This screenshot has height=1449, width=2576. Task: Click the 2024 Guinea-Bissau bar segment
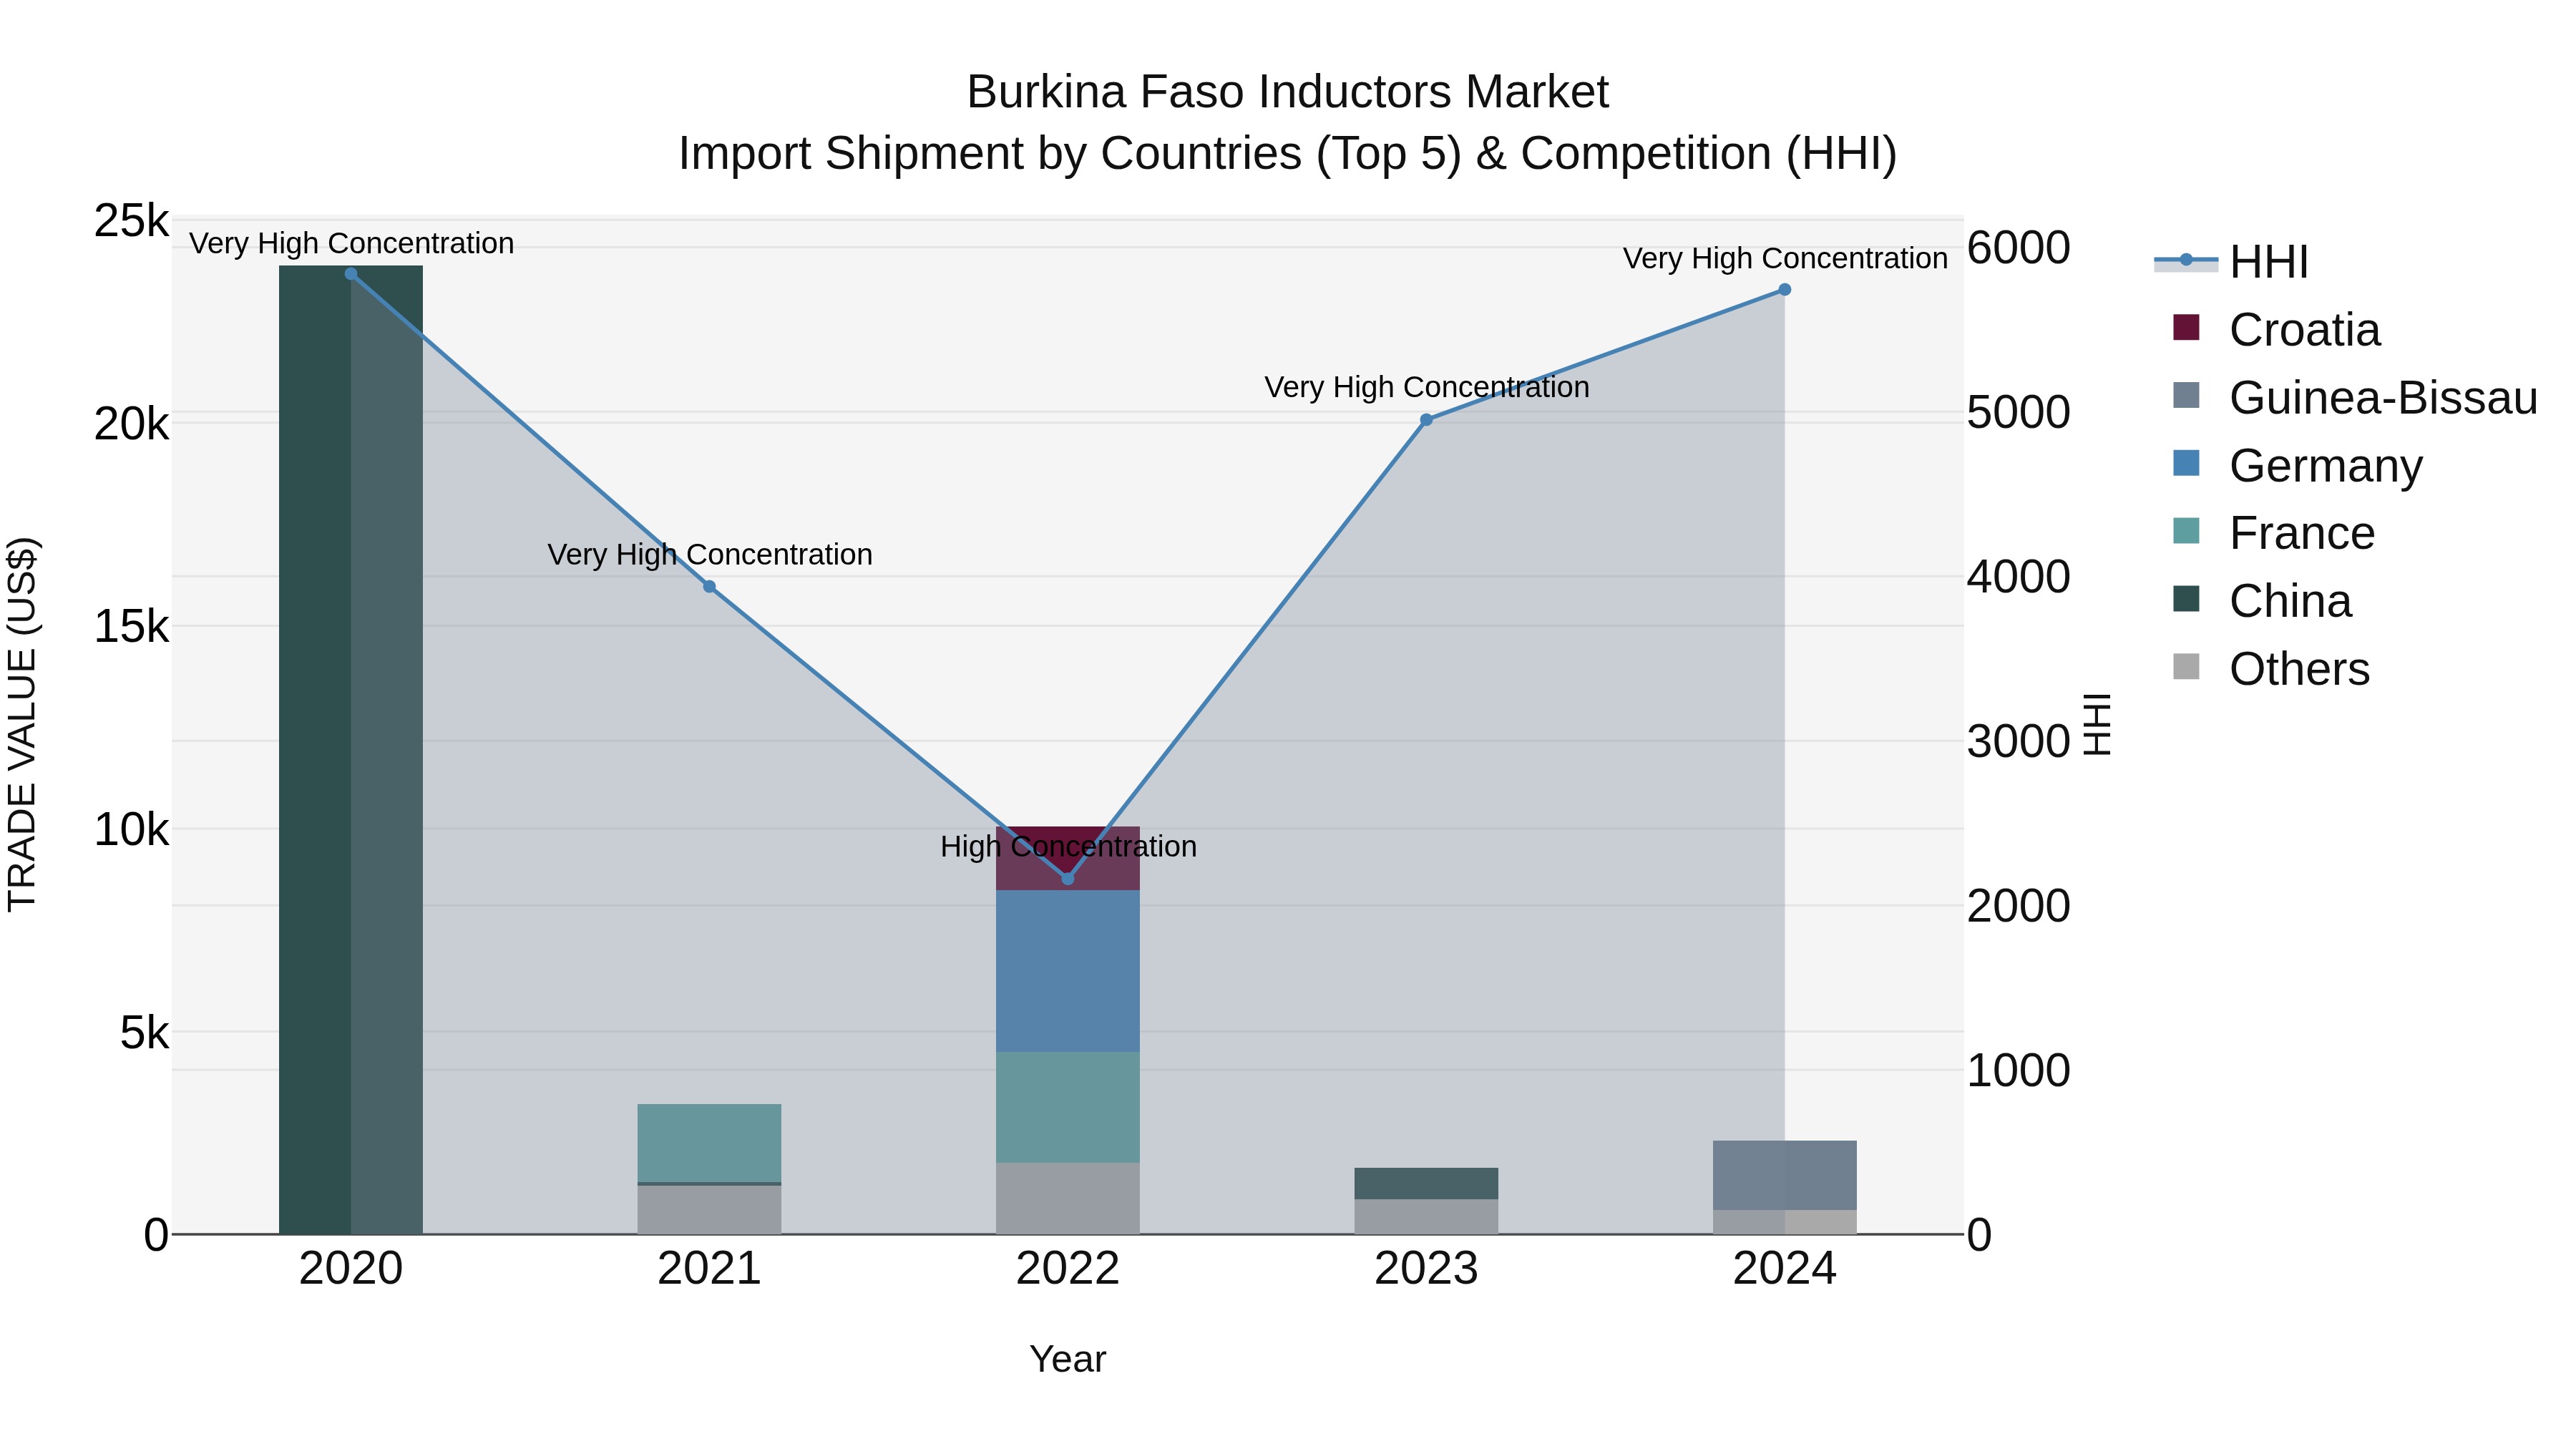tap(1785, 1175)
